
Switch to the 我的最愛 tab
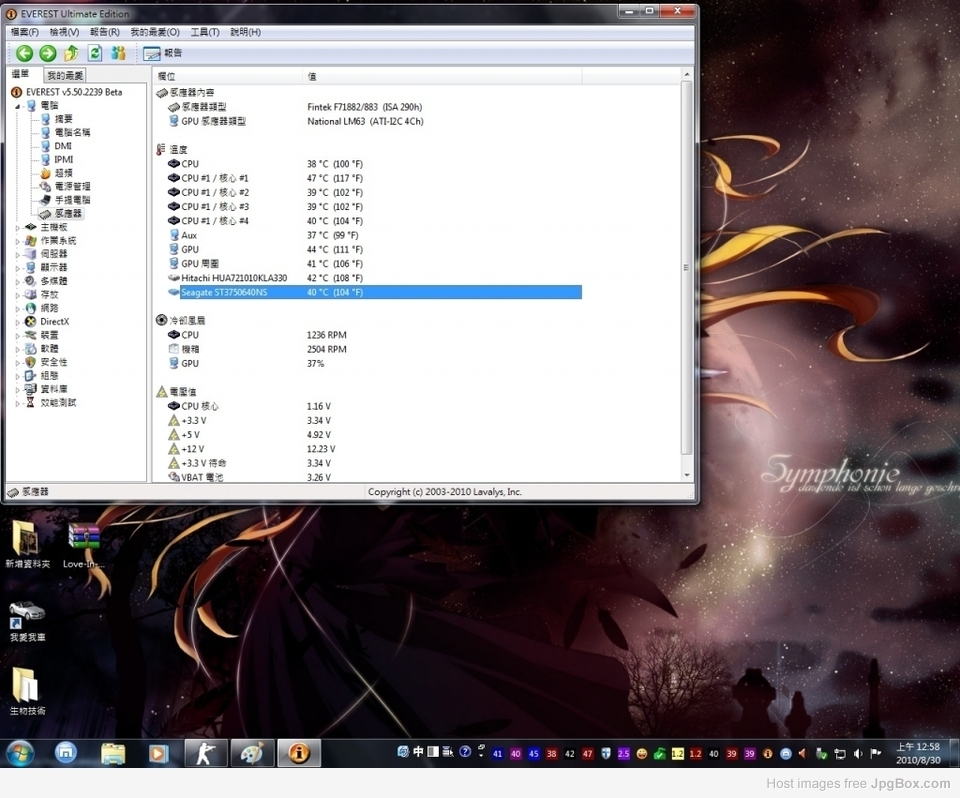(x=66, y=76)
